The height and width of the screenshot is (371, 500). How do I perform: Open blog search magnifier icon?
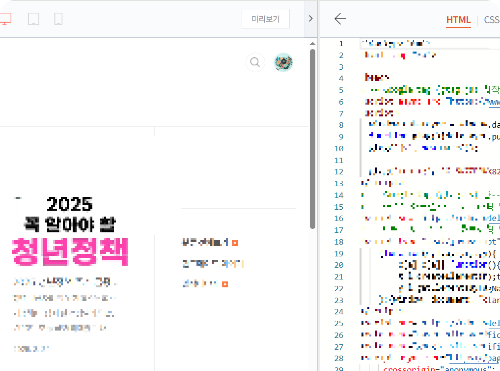255,62
